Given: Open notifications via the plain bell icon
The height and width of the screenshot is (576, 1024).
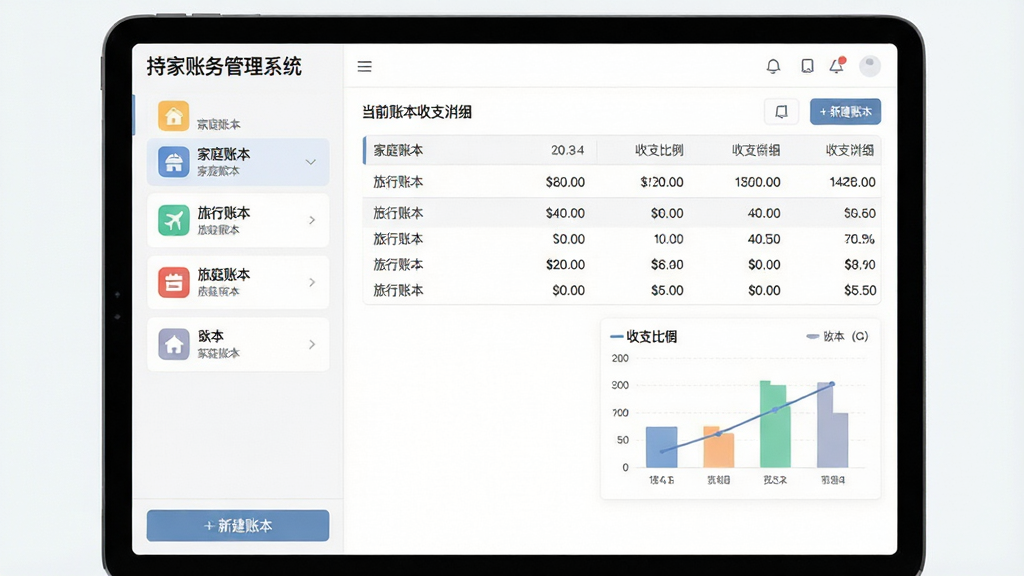Looking at the screenshot, I should [773, 66].
